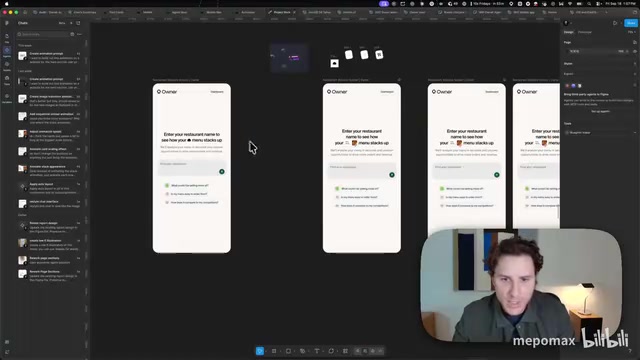Open shape tool options chevron
This screenshot has width=640, height=360.
click(295, 351)
